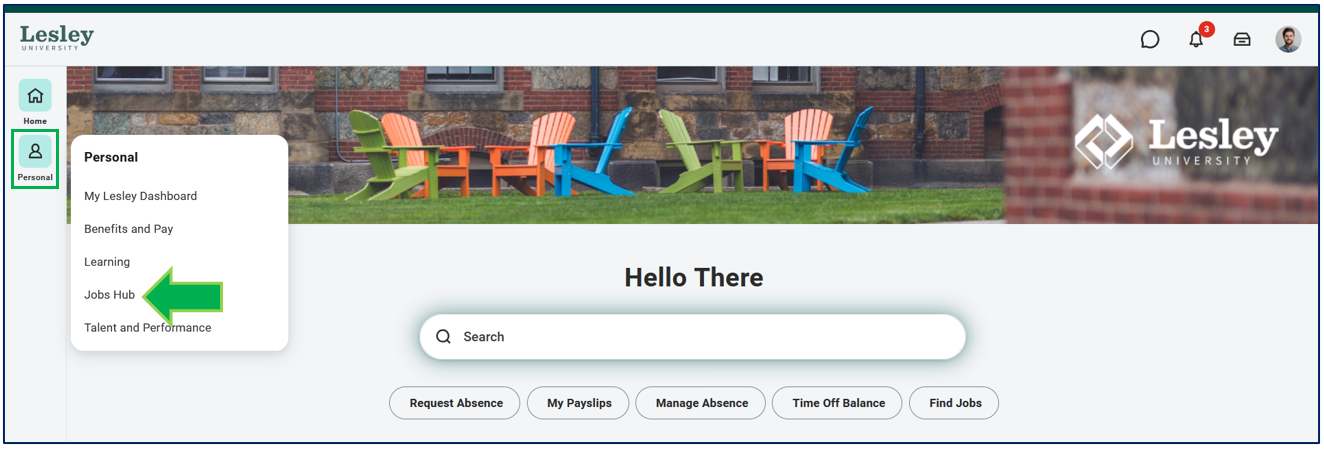Open My Lesley Dashboard menu item
1324x450 pixels.
coord(140,196)
